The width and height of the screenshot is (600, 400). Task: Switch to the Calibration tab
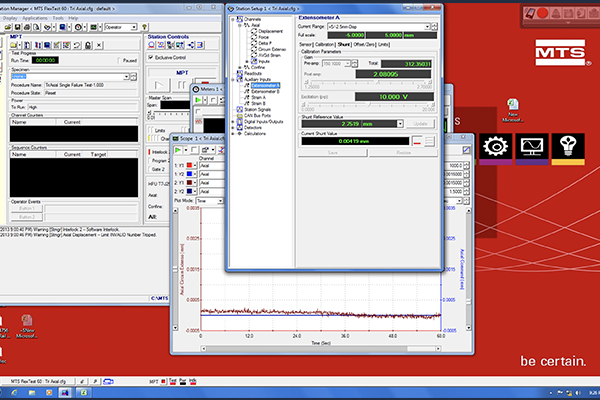click(x=325, y=44)
